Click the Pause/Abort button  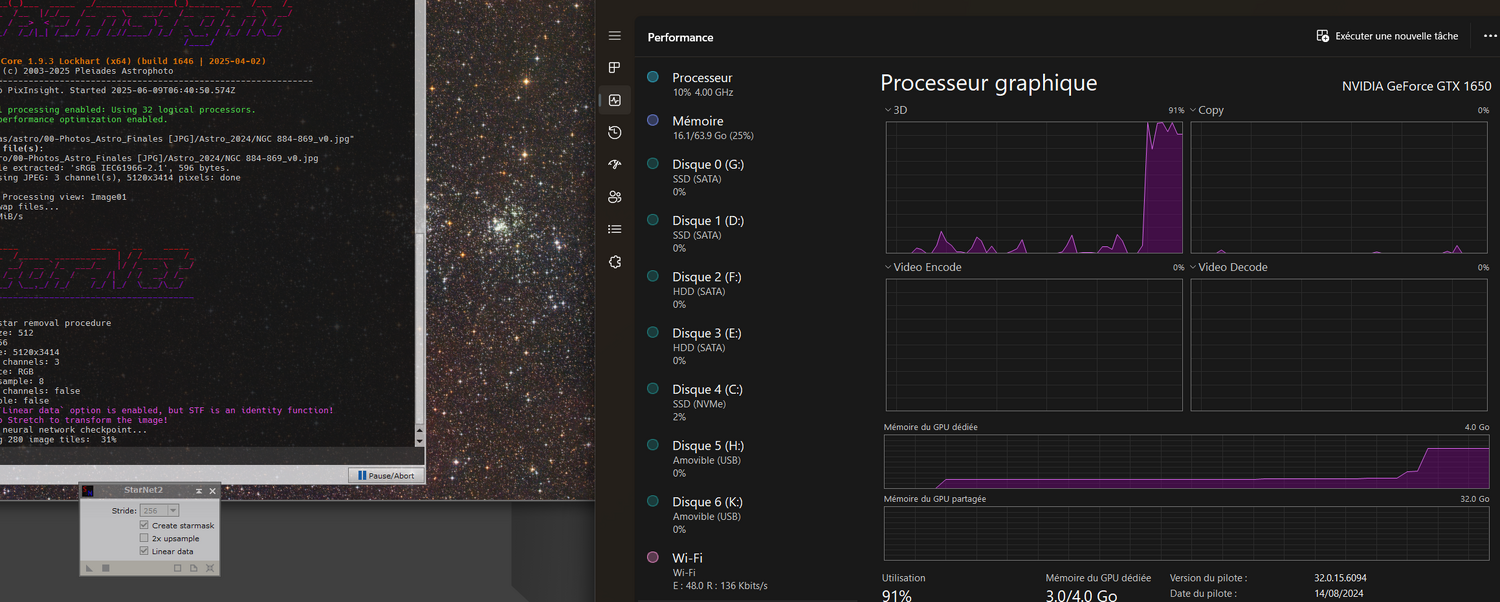386,475
